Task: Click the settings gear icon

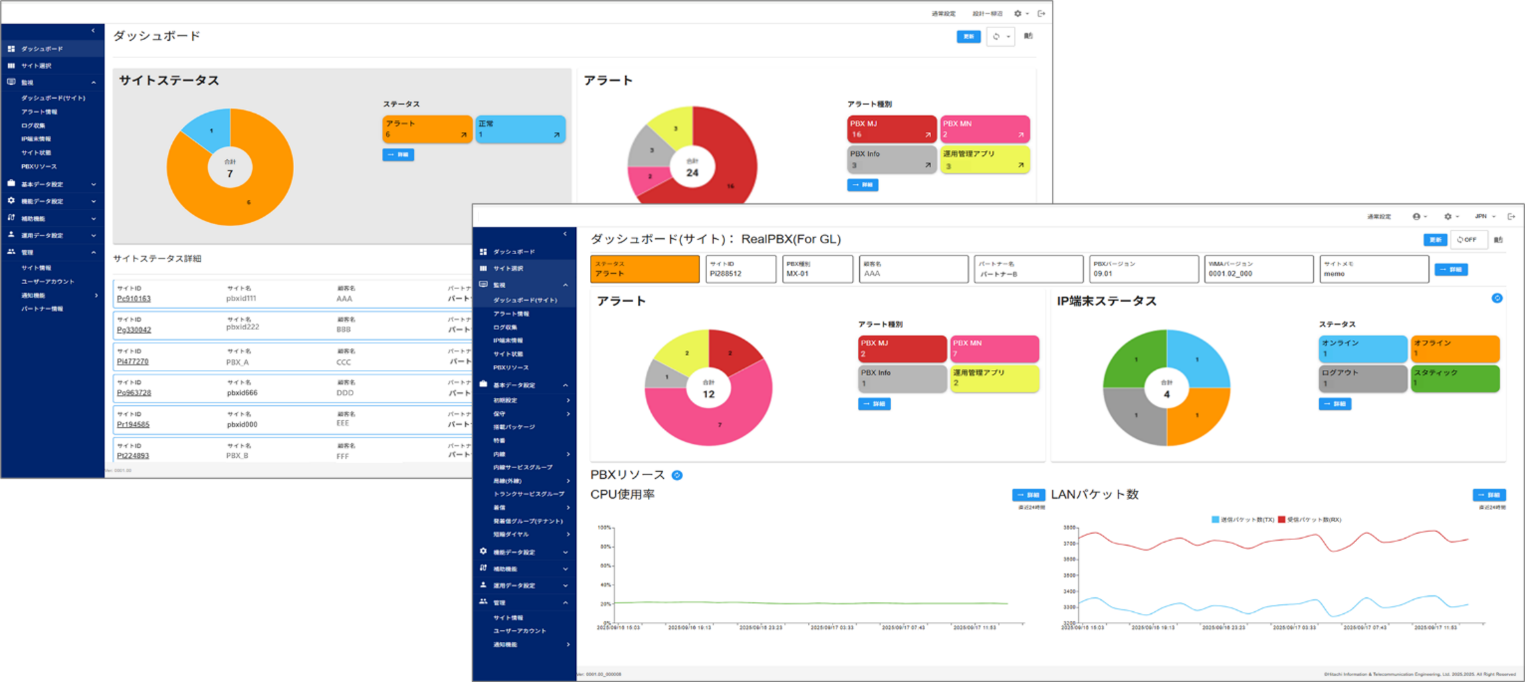Action: tap(1448, 216)
